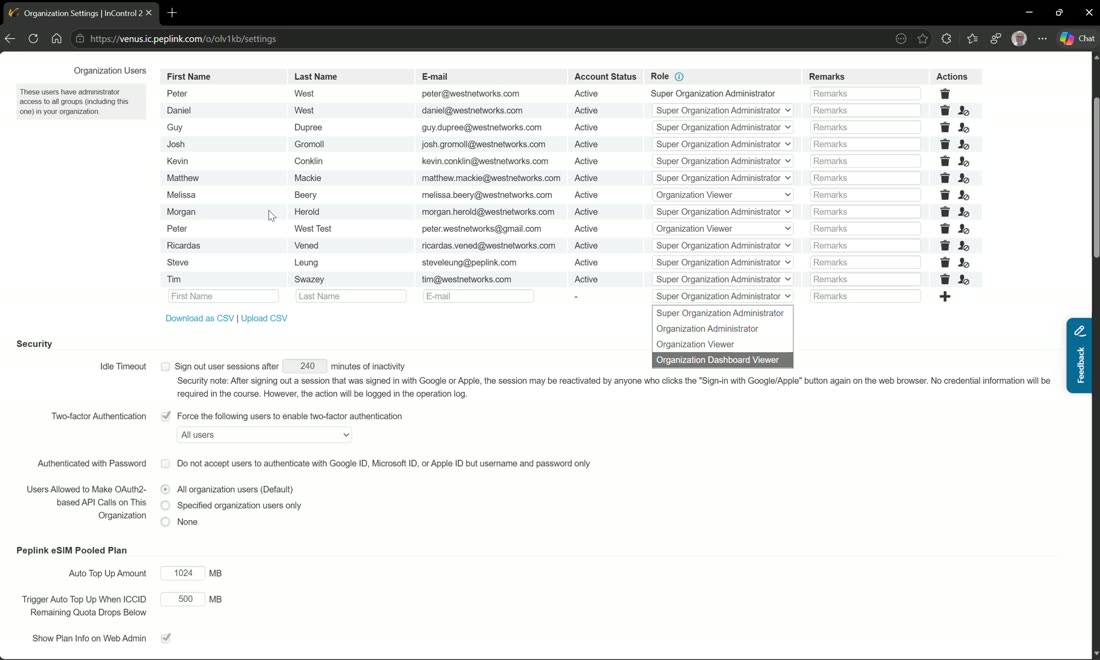Delete Daniel West's row using trash icon
The width and height of the screenshot is (1100, 660).
[x=945, y=111]
